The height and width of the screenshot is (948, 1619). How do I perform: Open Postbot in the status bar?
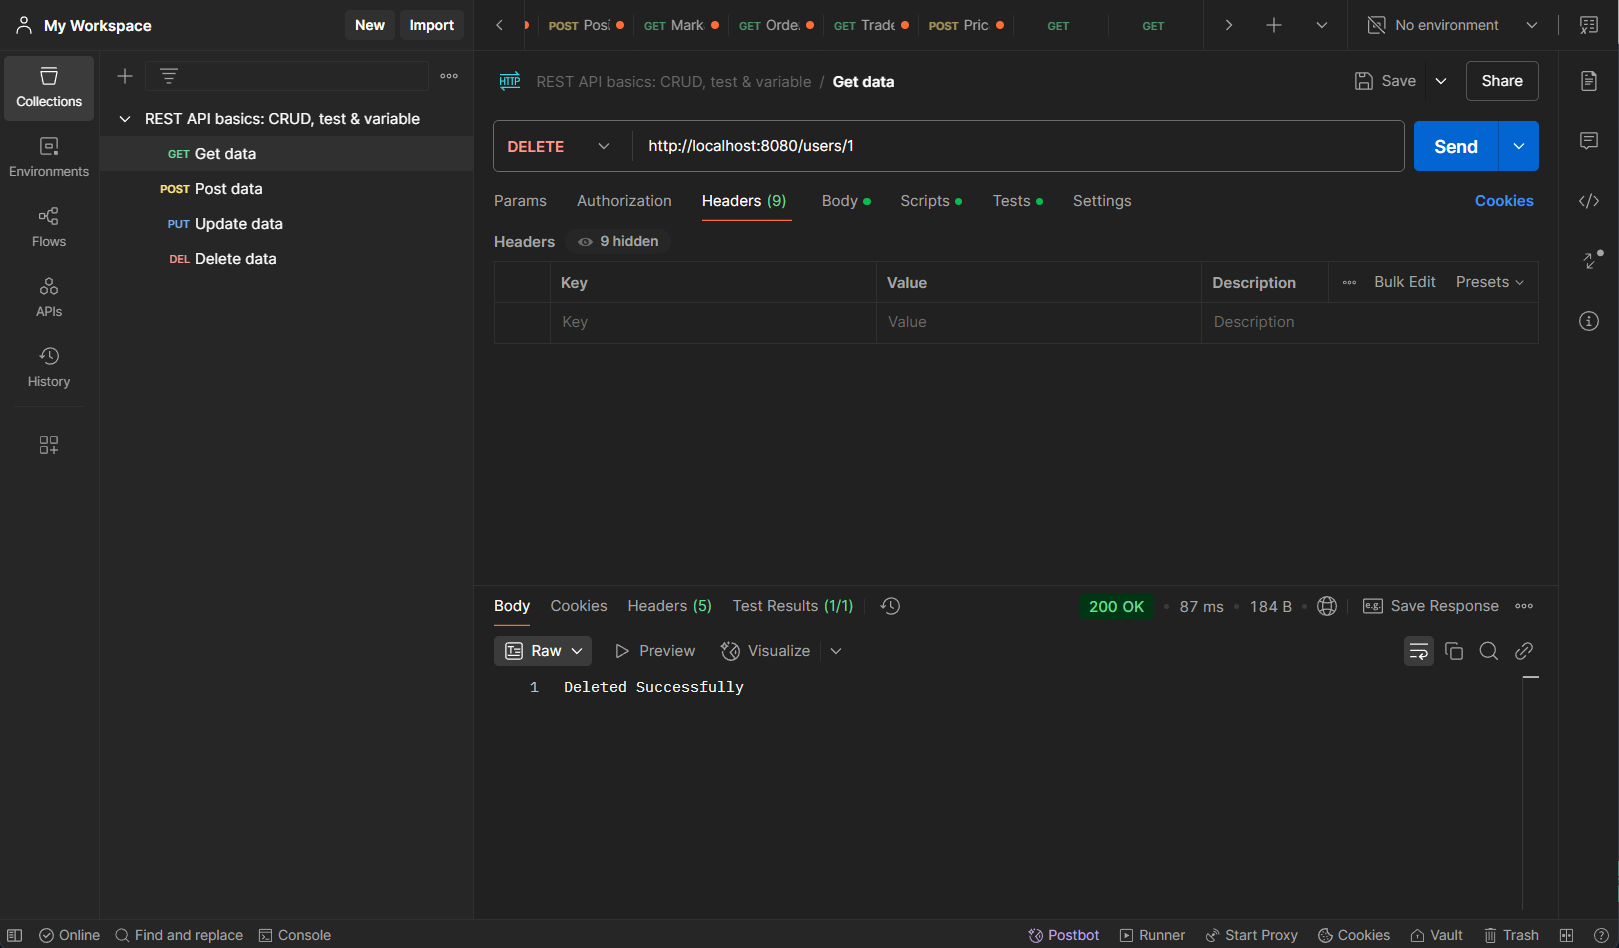point(1064,935)
